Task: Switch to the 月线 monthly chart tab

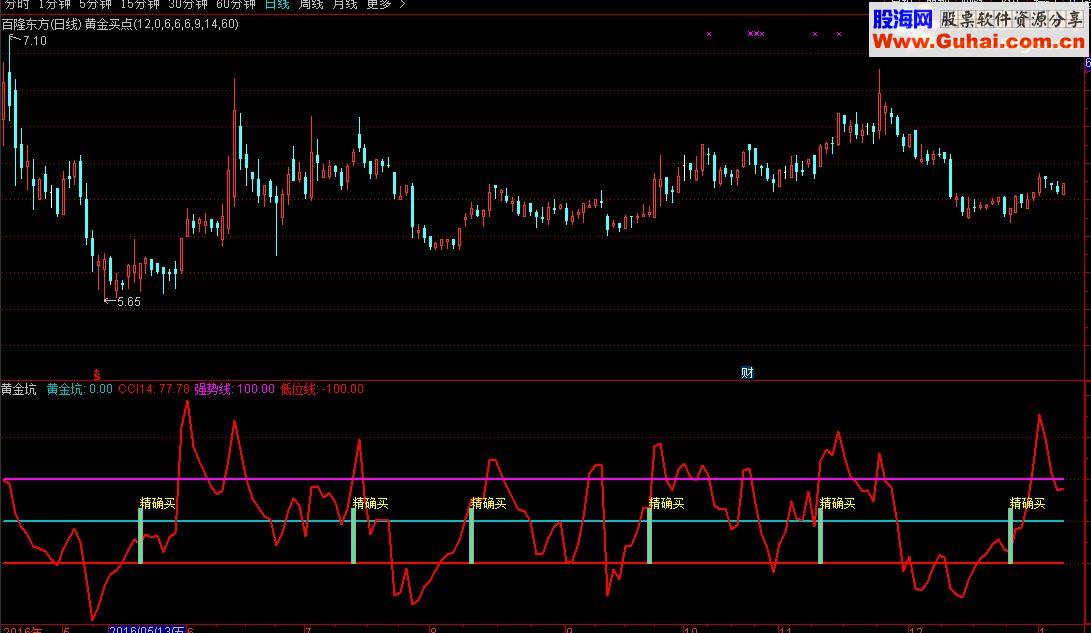Action: point(344,4)
